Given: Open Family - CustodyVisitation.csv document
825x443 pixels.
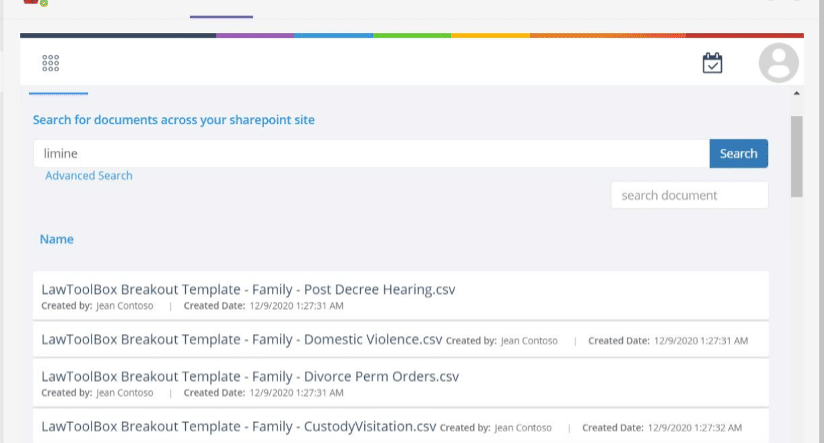Looking at the screenshot, I should pyautogui.click(x=239, y=427).
